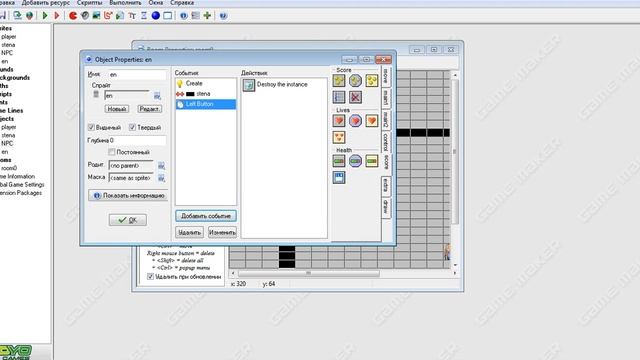
Task: Click the Create executable toolbar icon
Action: [17, 16]
